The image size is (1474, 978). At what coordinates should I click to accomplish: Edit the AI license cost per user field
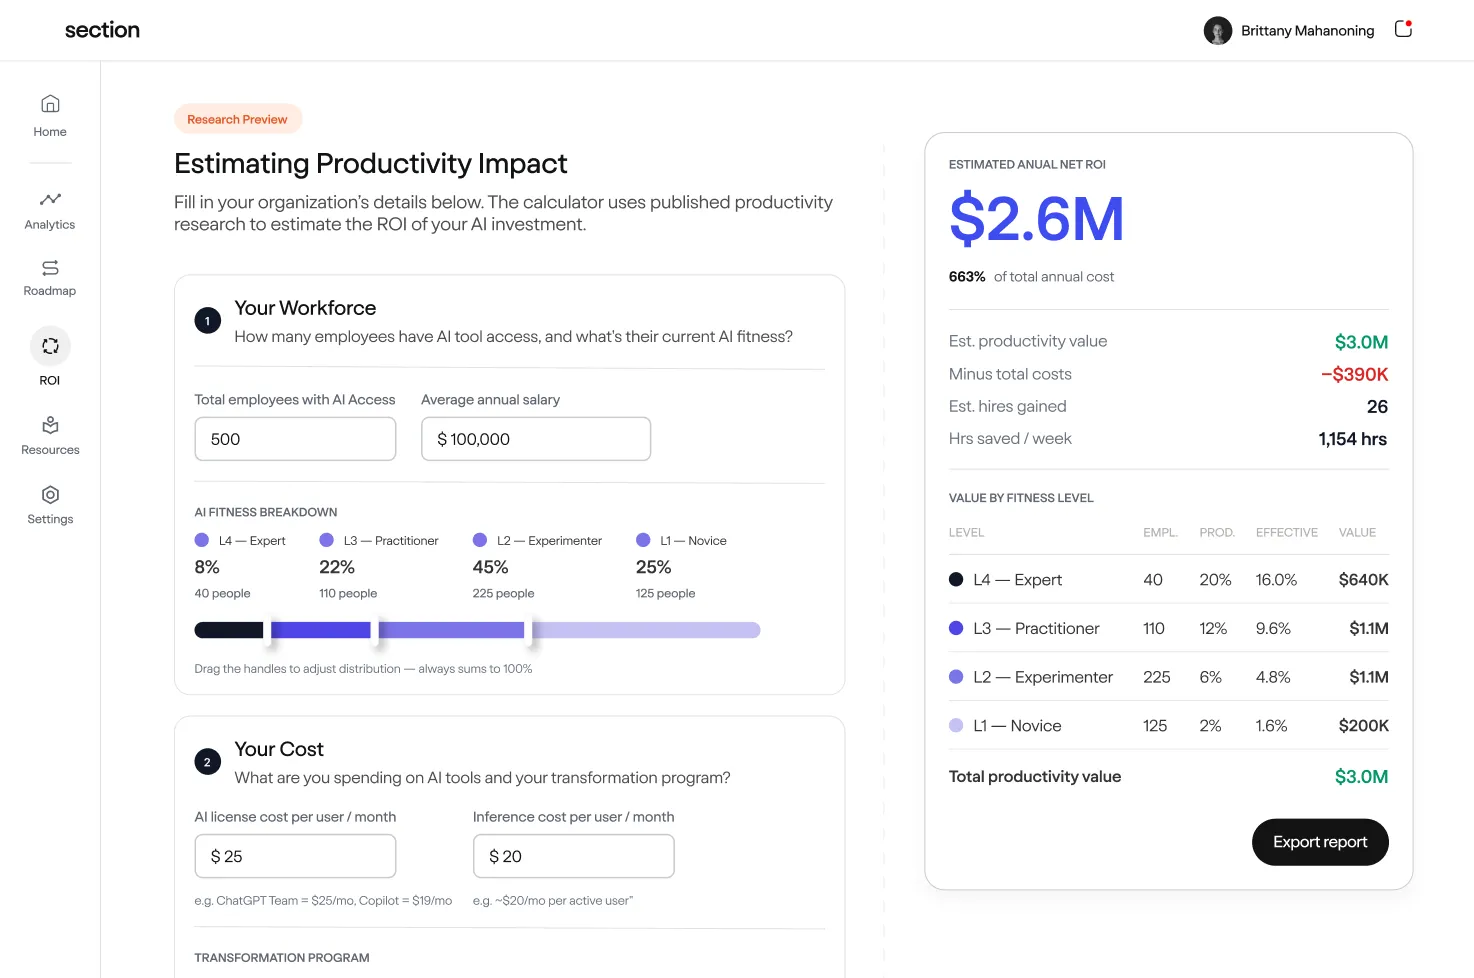(295, 856)
